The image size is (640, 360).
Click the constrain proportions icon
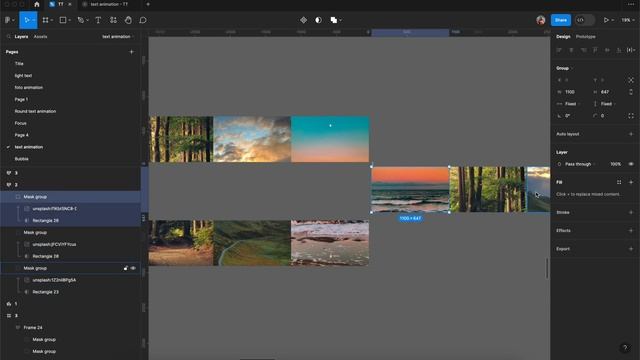tap(631, 92)
